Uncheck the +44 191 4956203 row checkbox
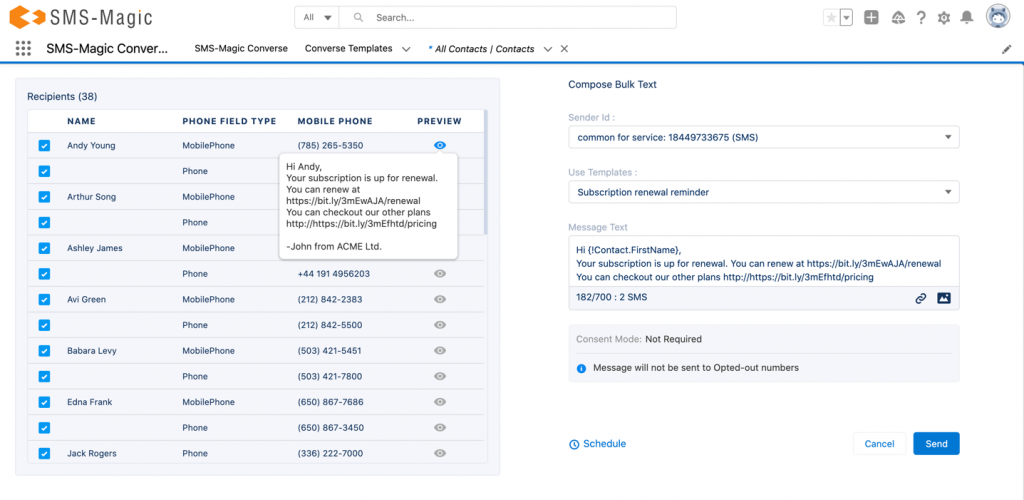Viewport: 1024px width, 500px height. coord(44,273)
